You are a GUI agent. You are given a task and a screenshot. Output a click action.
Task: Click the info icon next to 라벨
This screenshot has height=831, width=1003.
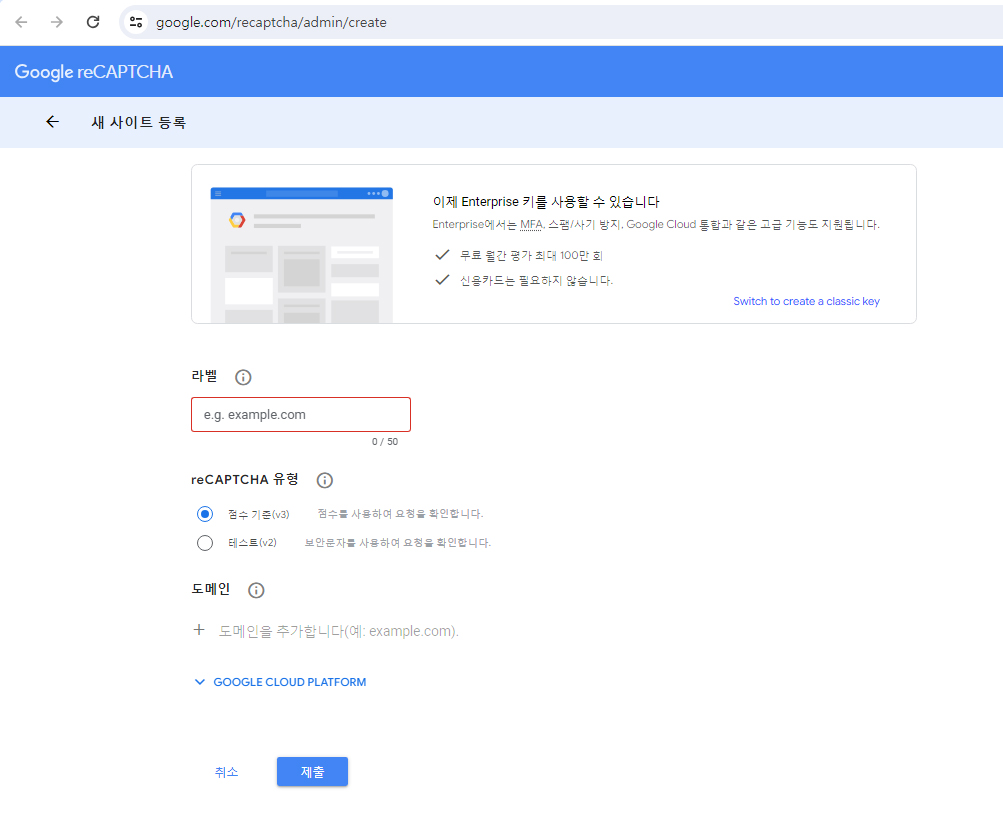[243, 377]
